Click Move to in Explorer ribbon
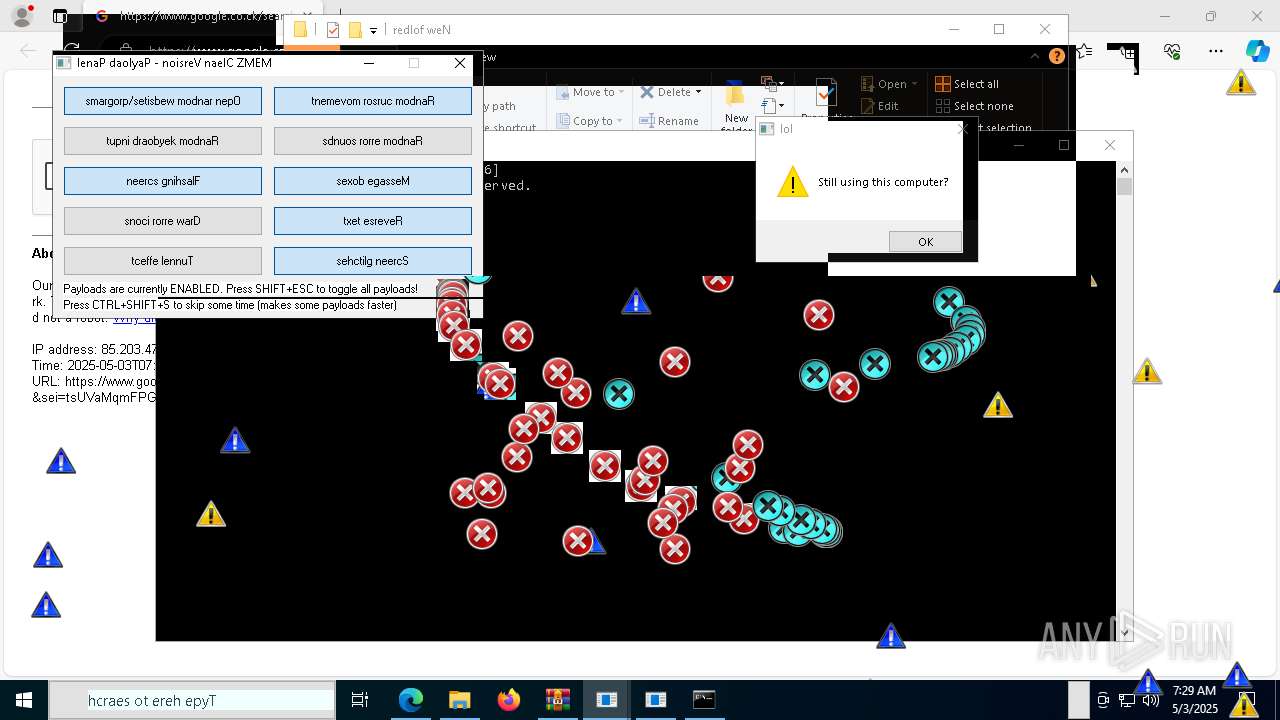This screenshot has height=720, width=1280. point(590,92)
